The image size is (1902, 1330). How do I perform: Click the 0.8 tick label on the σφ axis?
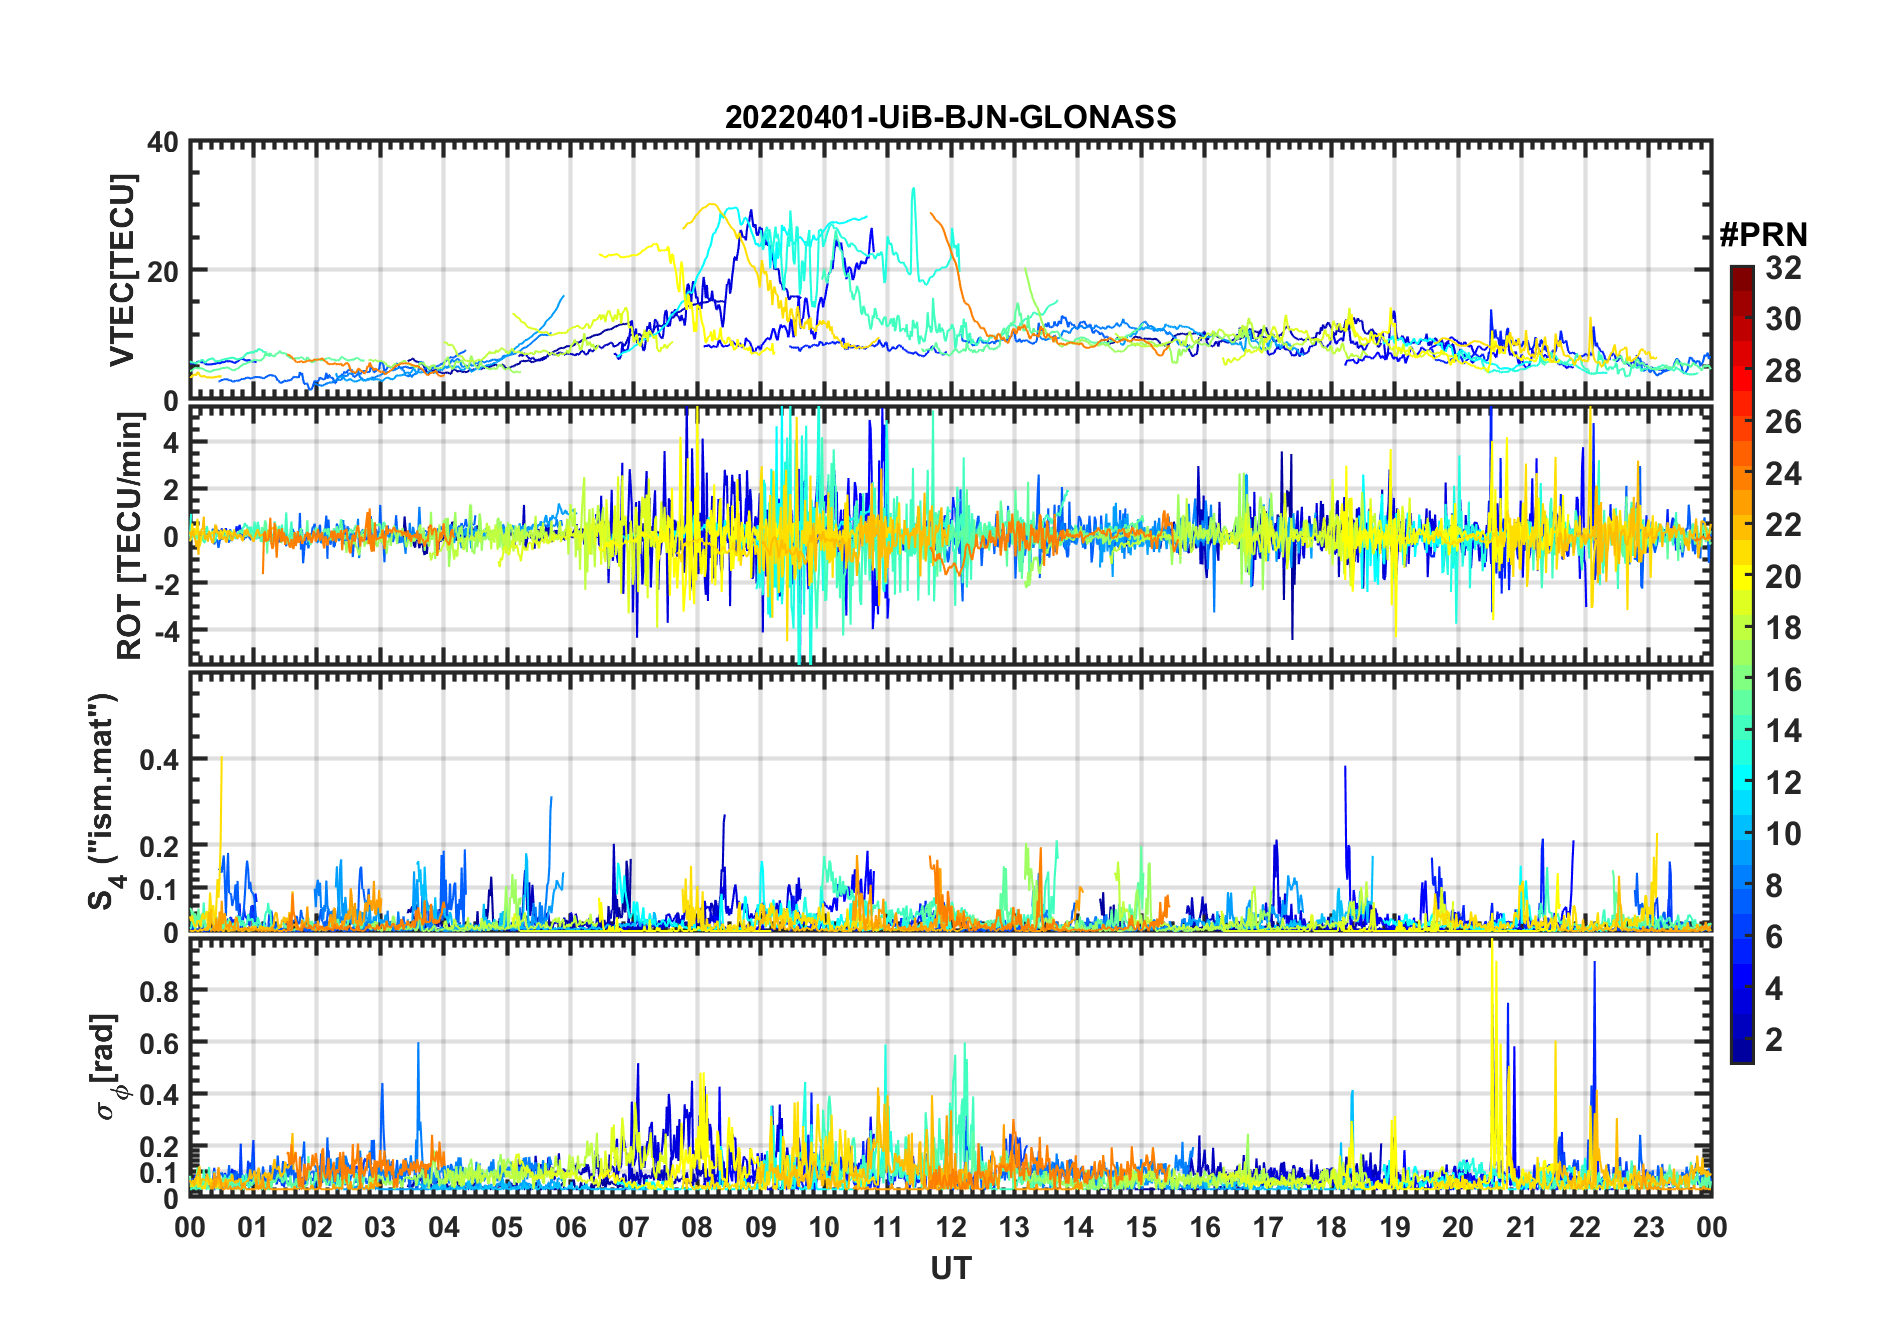pos(159,991)
